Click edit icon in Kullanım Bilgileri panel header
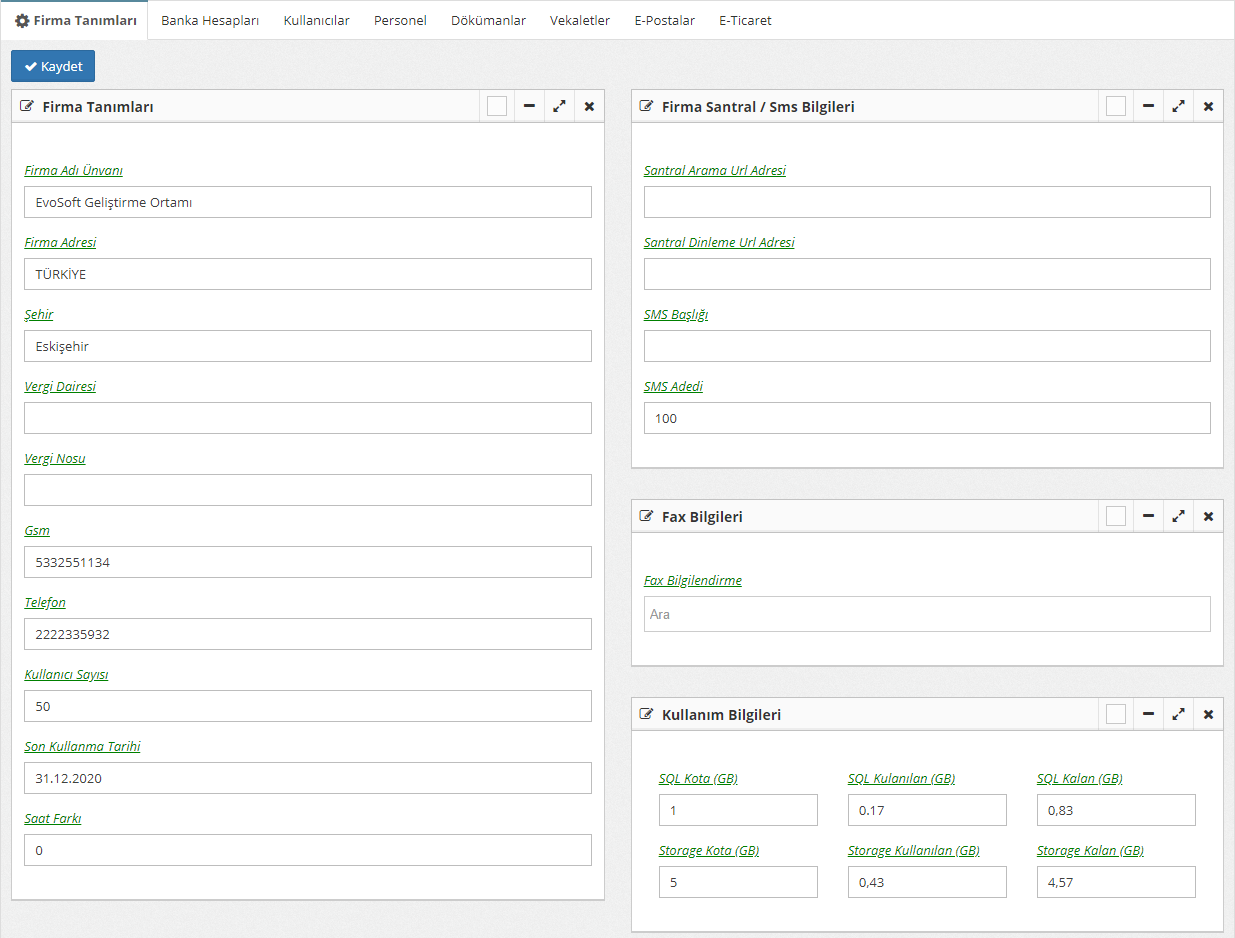 (x=646, y=714)
